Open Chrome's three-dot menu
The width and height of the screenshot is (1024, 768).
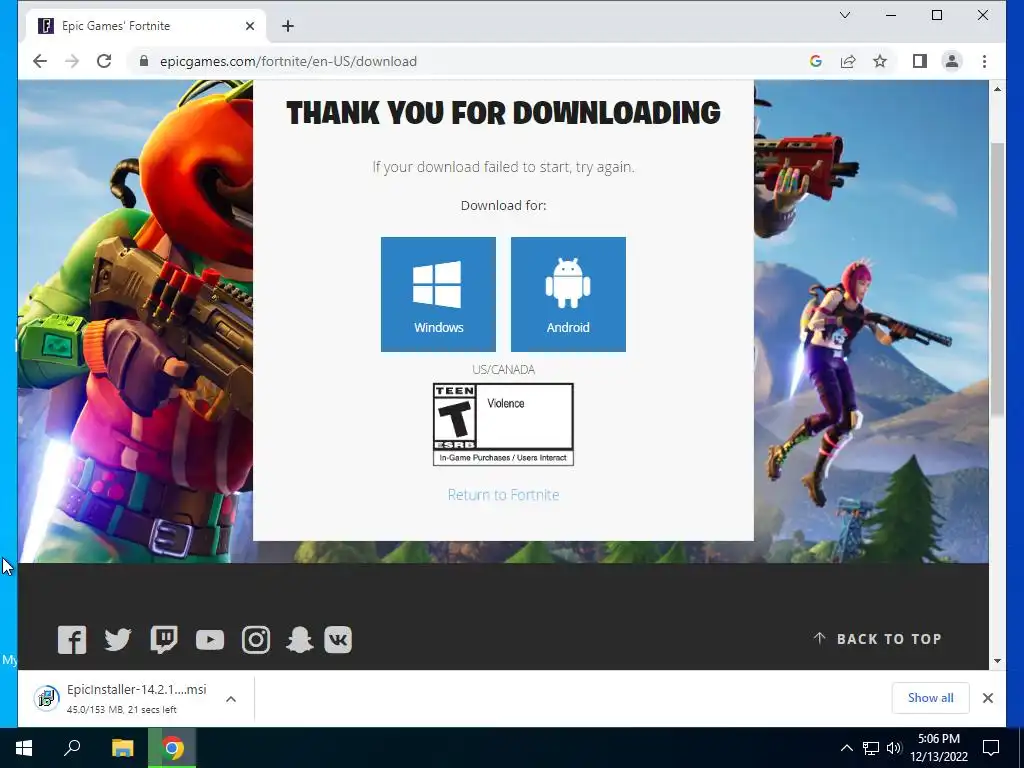tap(984, 61)
